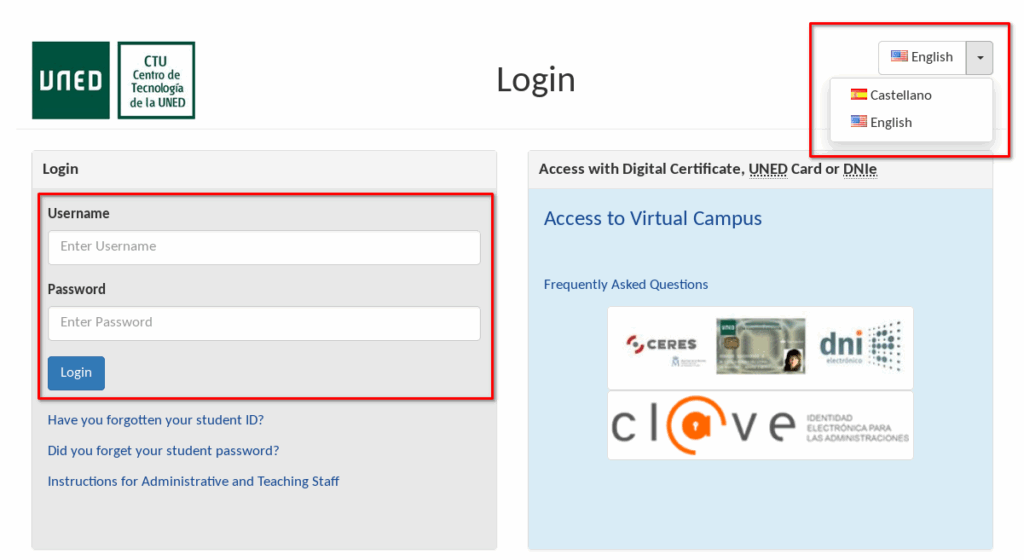Click the underlined UNED abbreviation in panel header
The height and width of the screenshot is (560, 1024).
[768, 169]
